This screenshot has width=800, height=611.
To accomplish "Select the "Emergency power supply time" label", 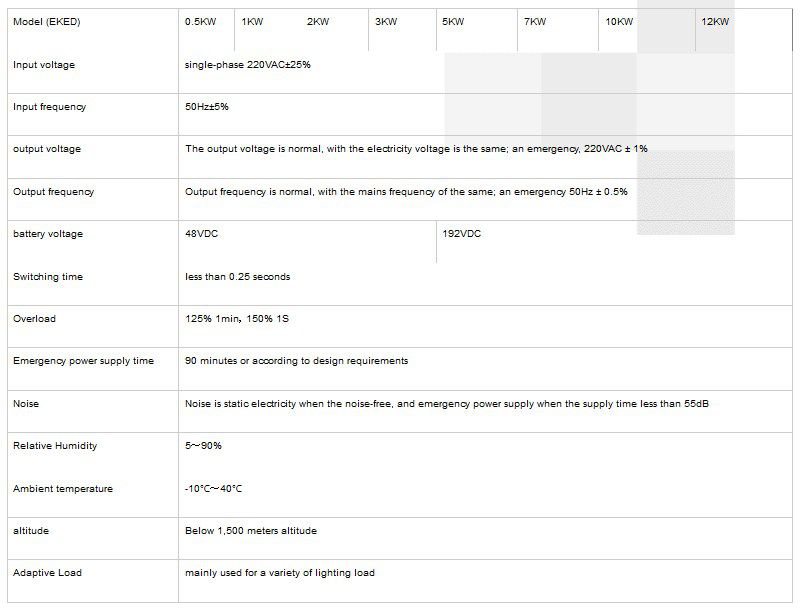I will tap(83, 361).
